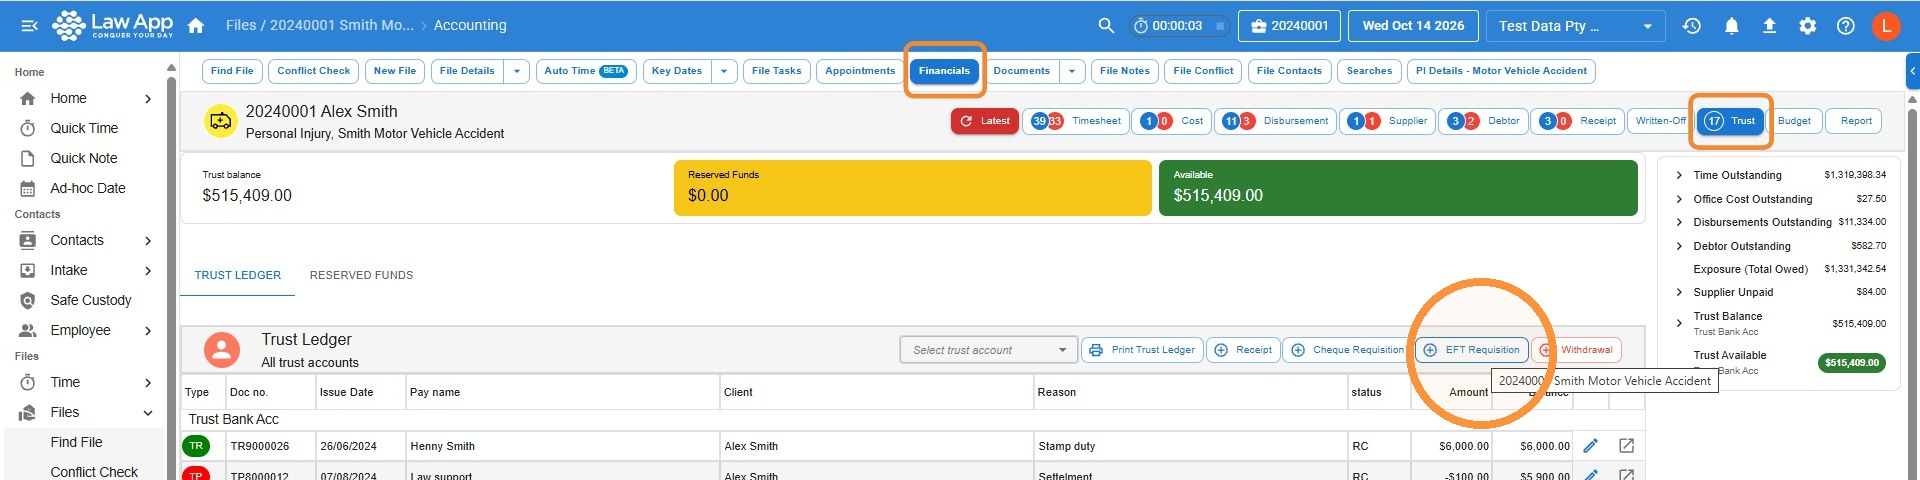
Task: Expand the Disbursements Outstanding row
Action: pos(1679,222)
